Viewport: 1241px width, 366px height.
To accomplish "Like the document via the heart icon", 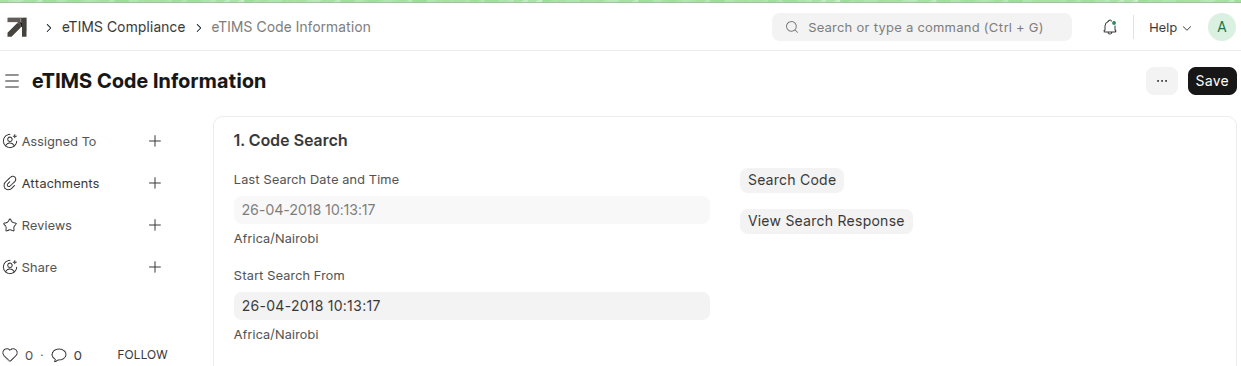I will point(11,355).
